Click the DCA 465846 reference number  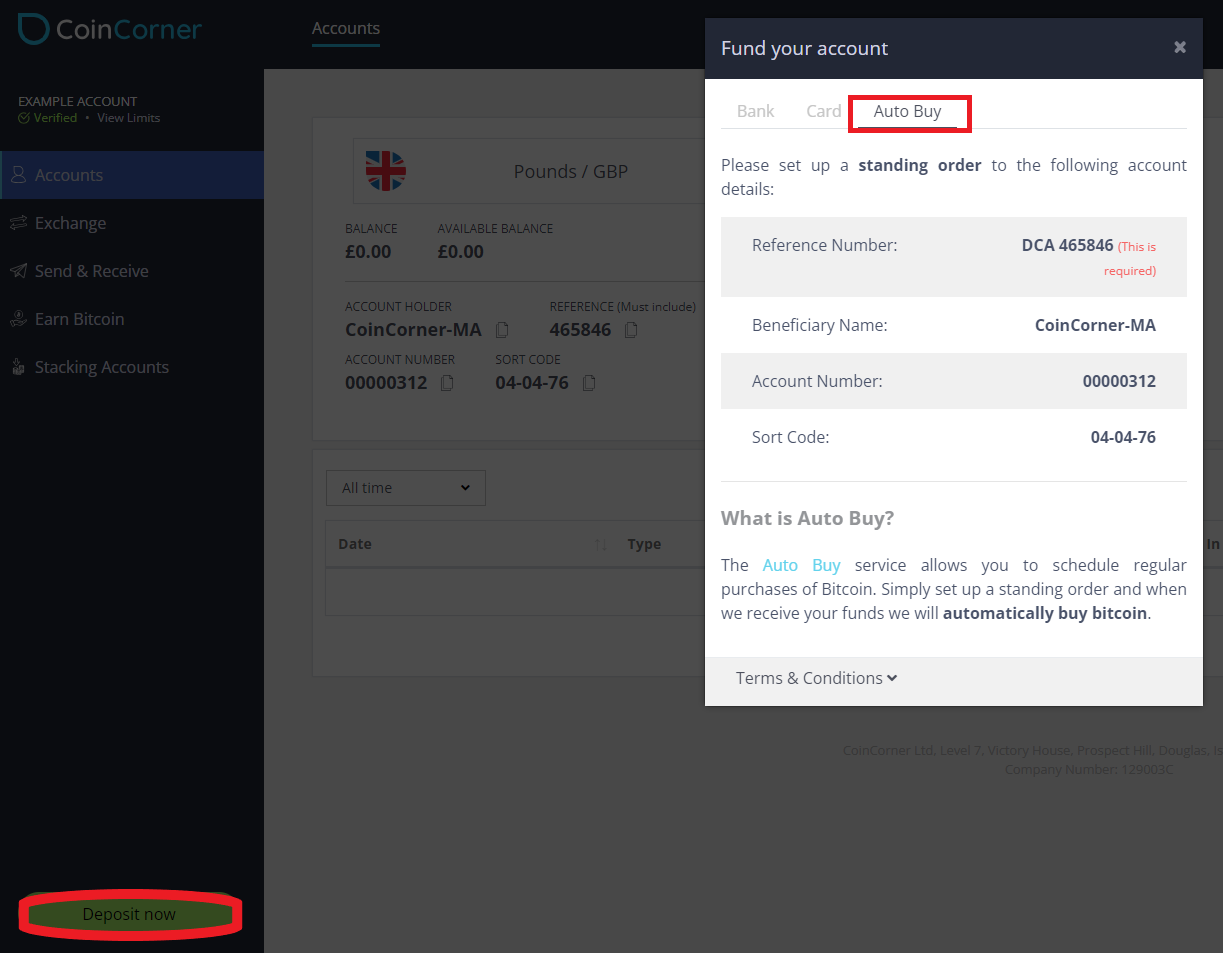(x=1068, y=245)
